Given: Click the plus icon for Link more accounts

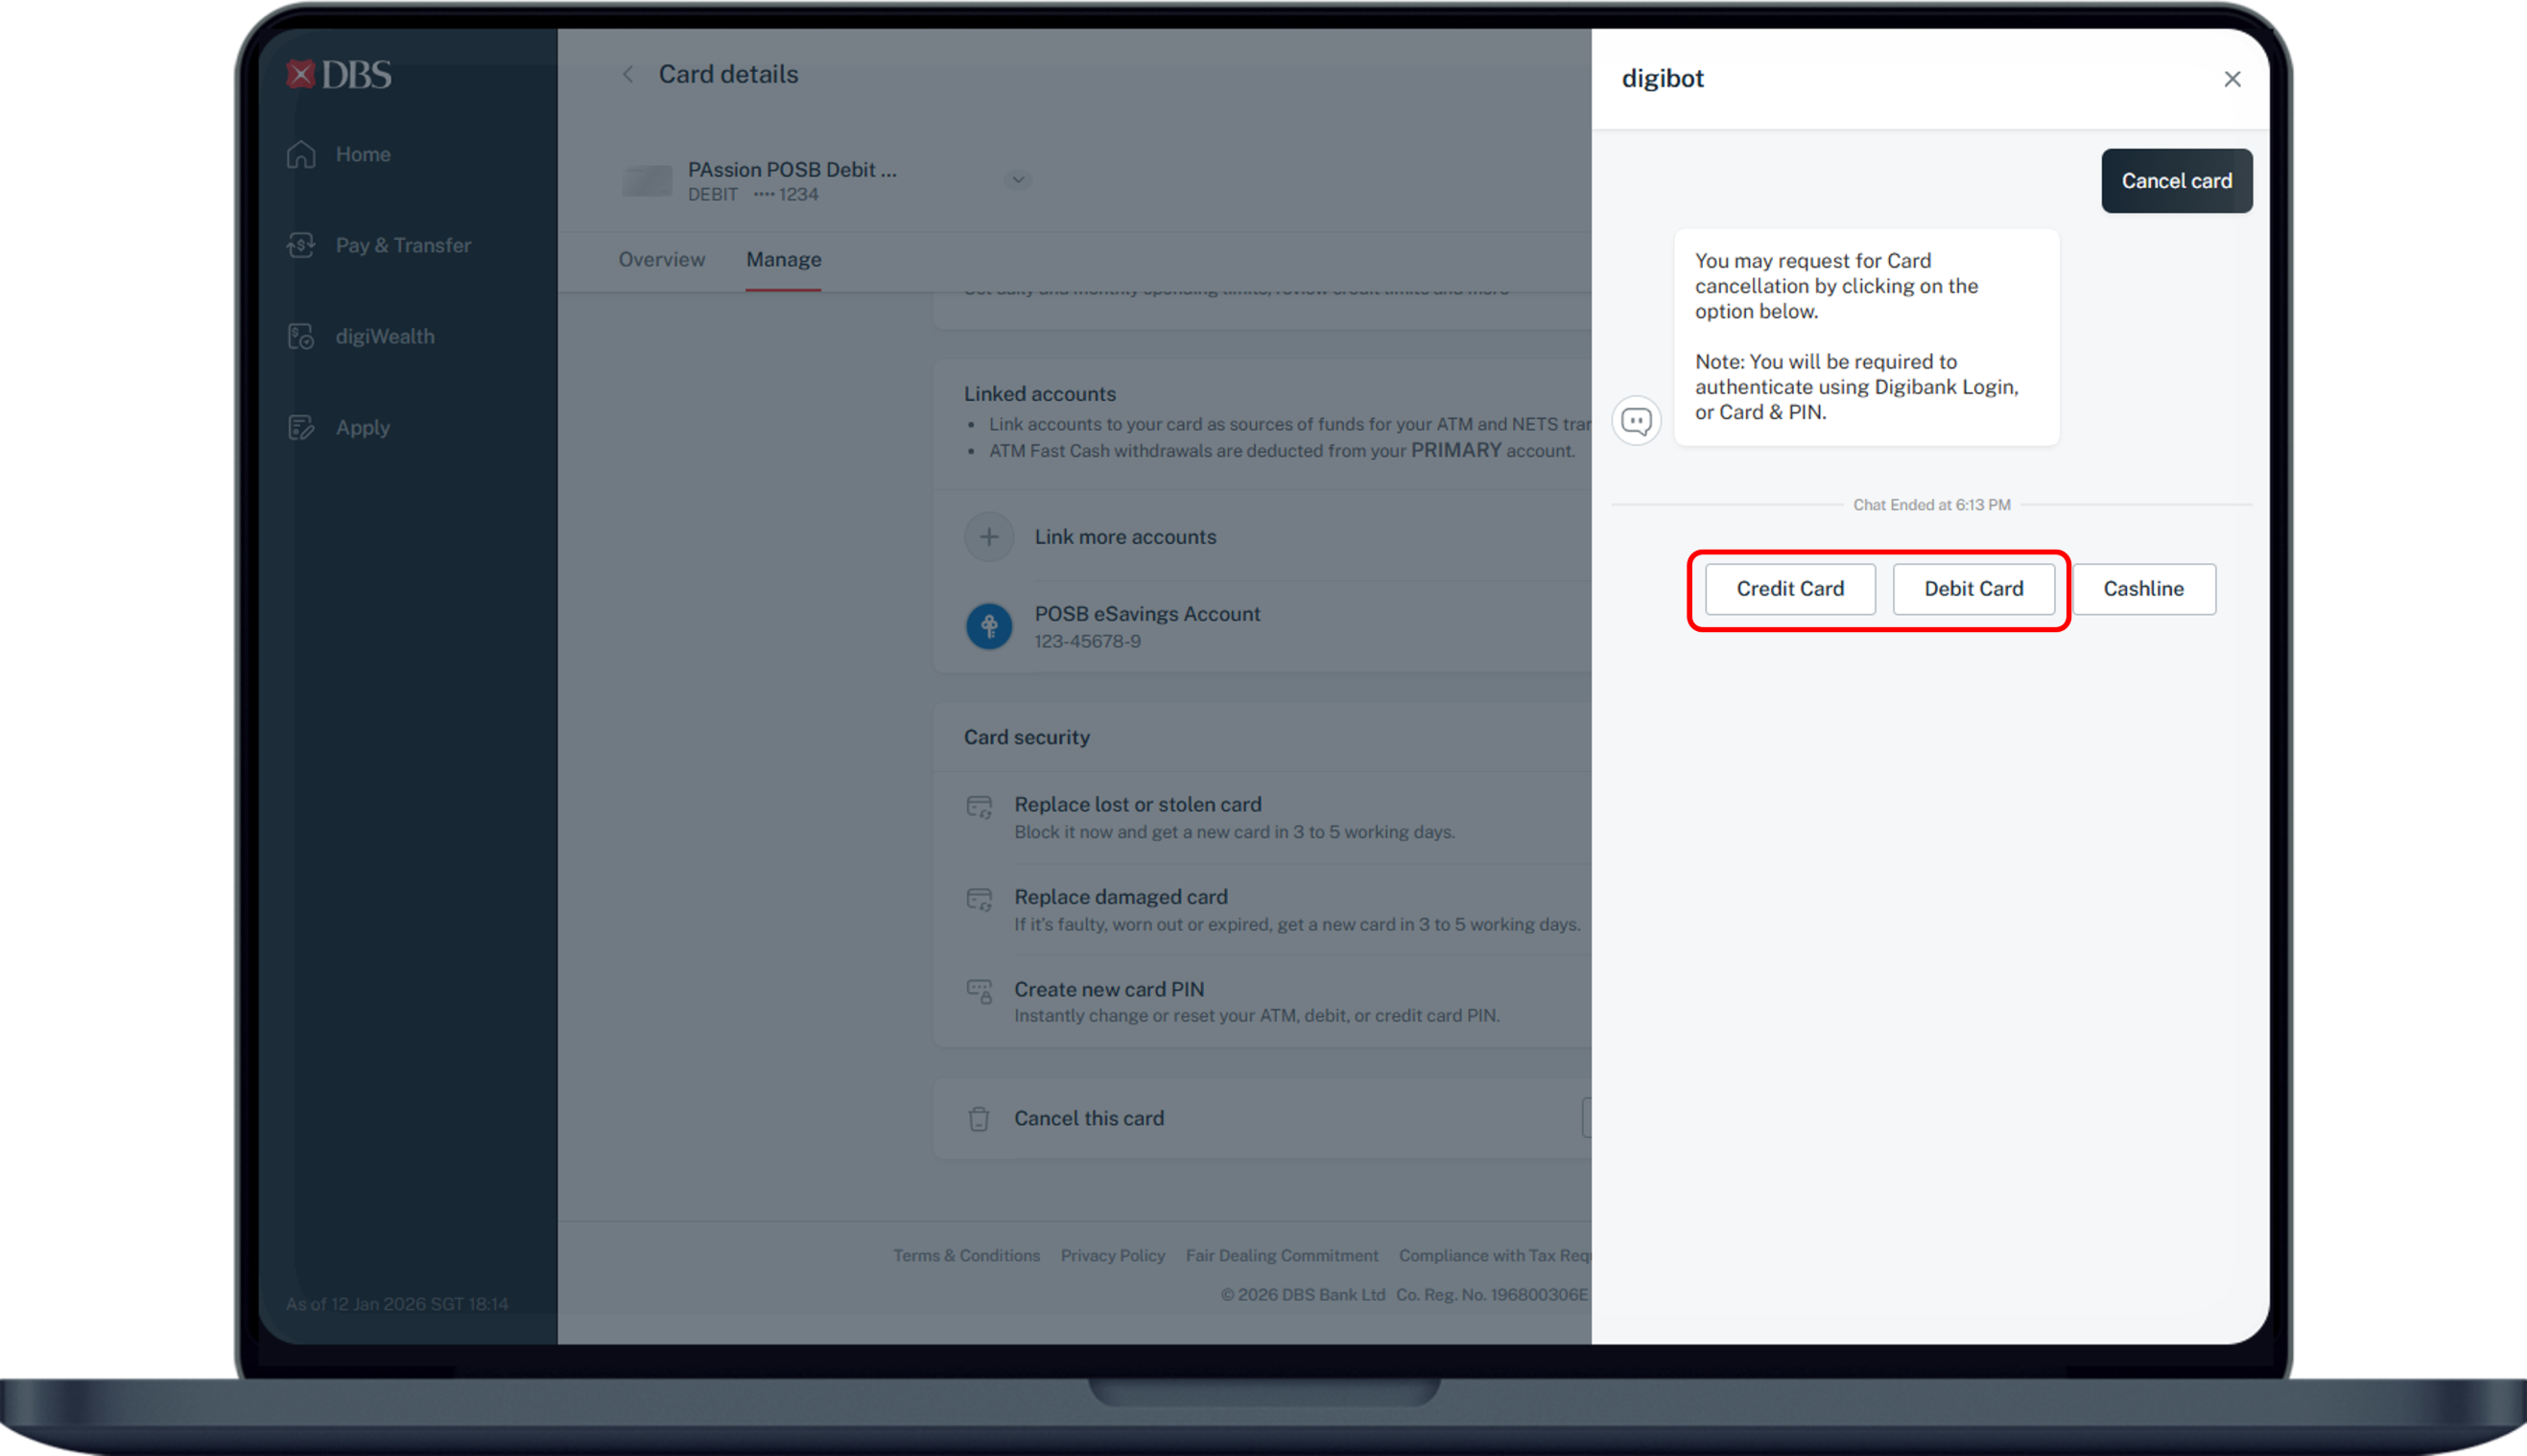Looking at the screenshot, I should click(x=988, y=537).
